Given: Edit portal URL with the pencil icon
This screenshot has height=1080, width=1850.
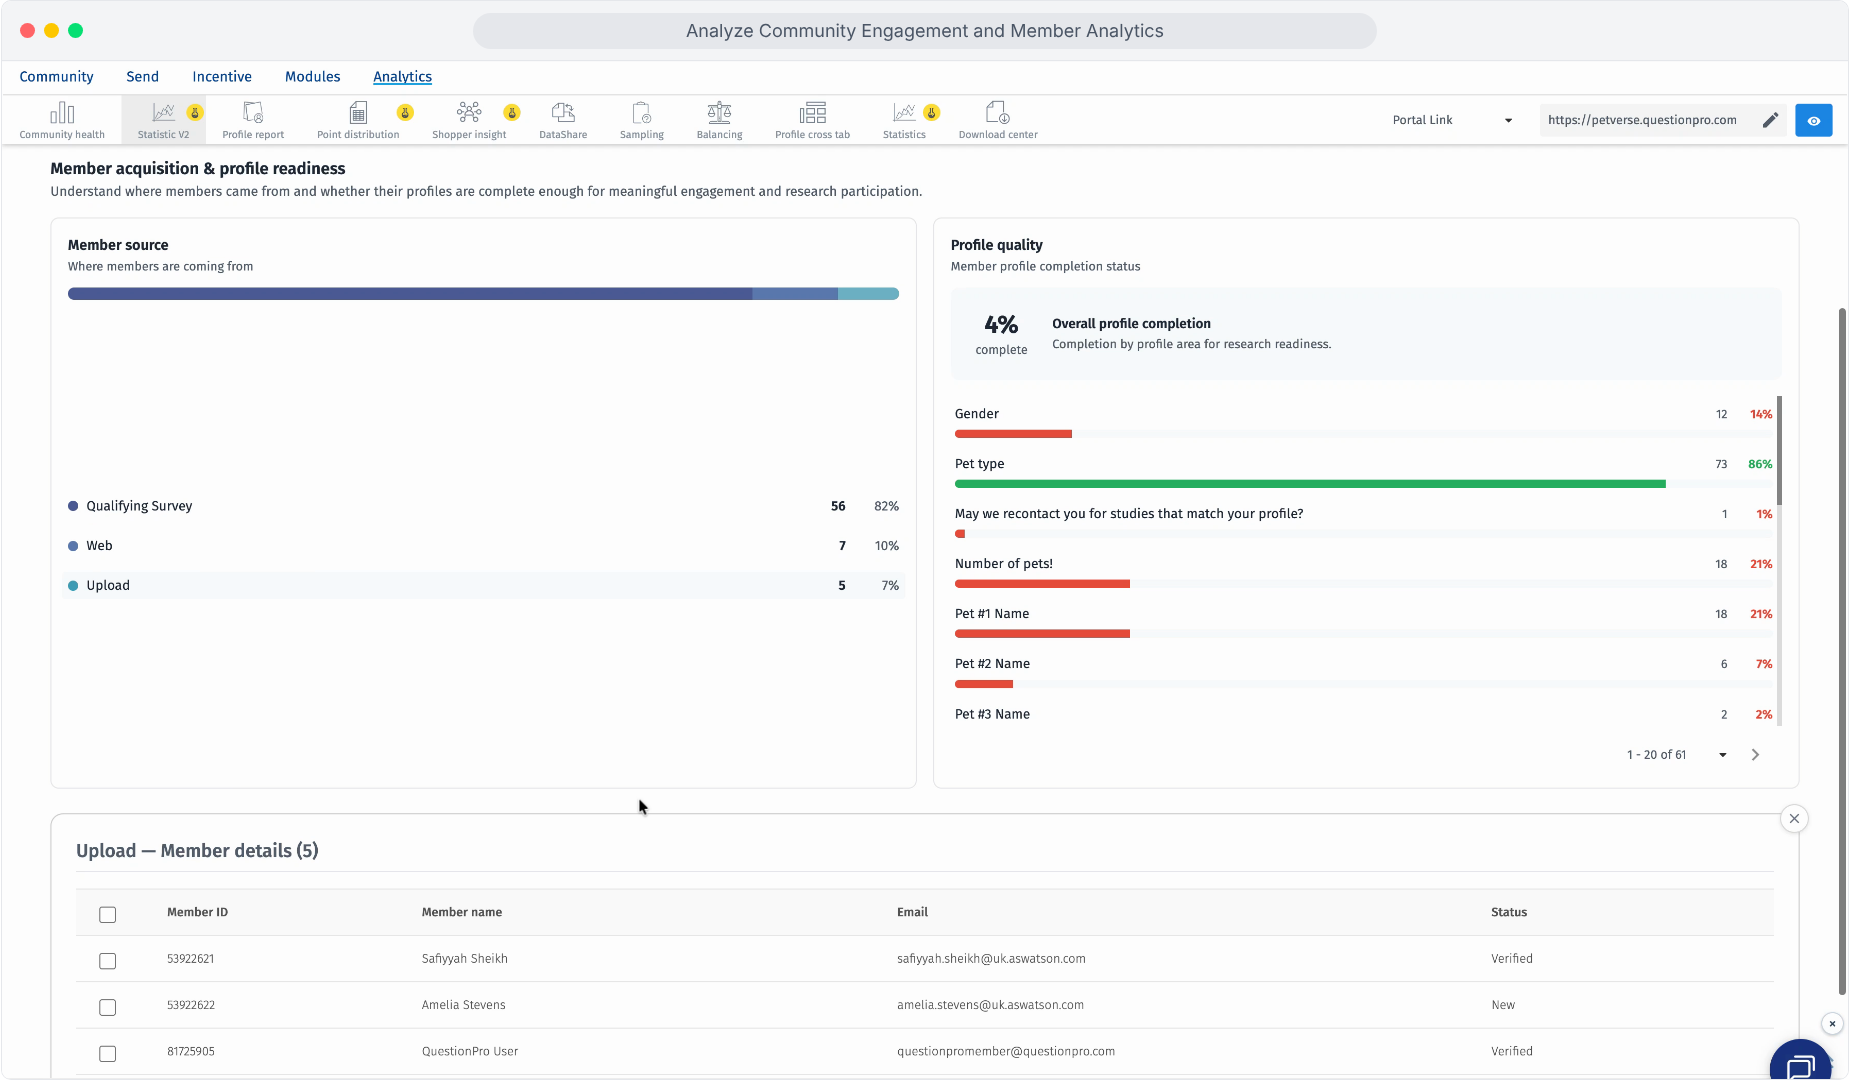Looking at the screenshot, I should pyautogui.click(x=1770, y=120).
